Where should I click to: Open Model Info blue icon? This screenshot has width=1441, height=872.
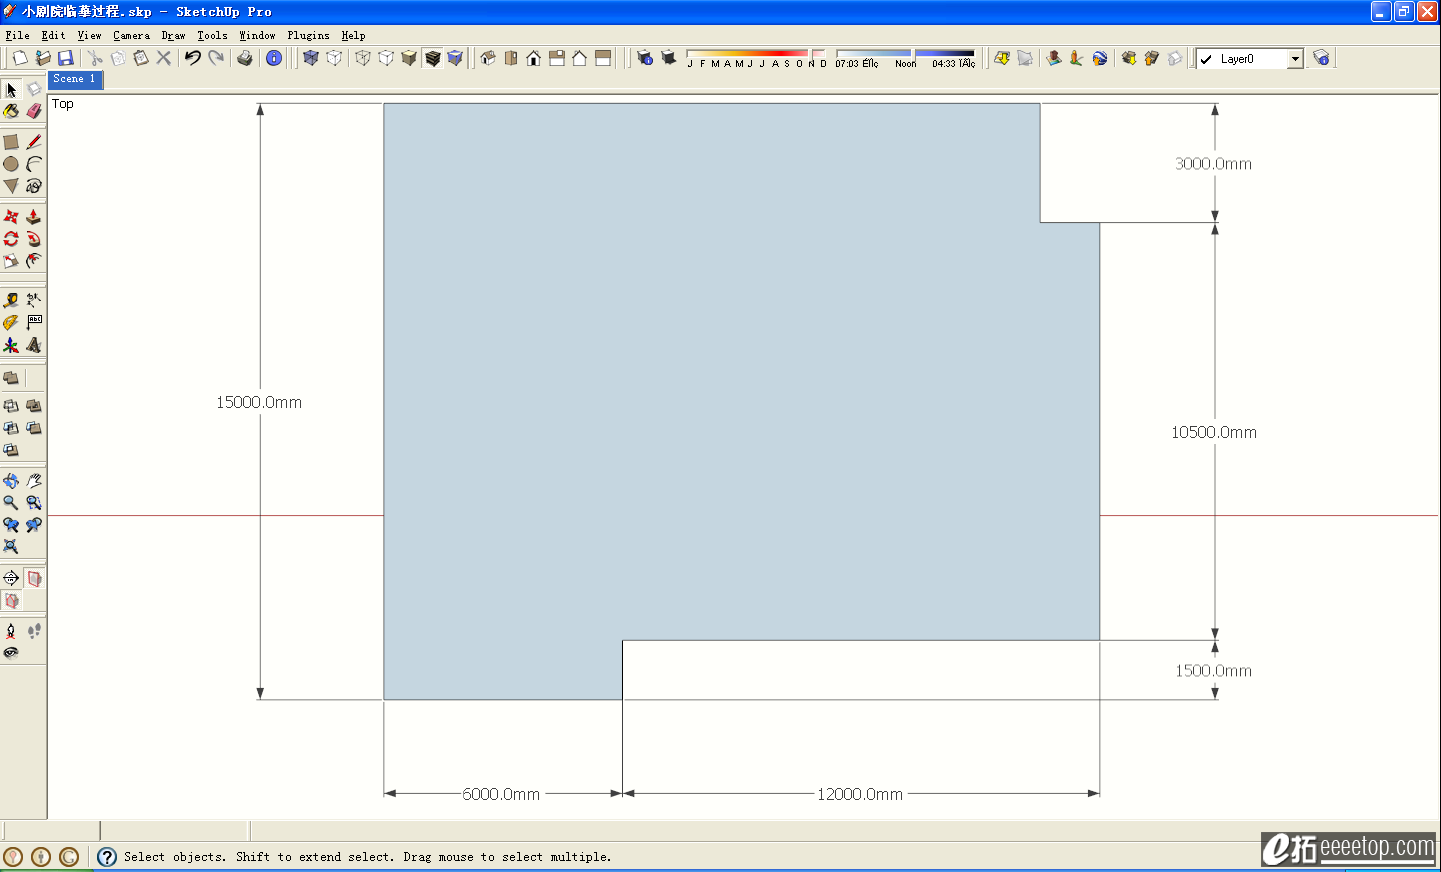(274, 58)
